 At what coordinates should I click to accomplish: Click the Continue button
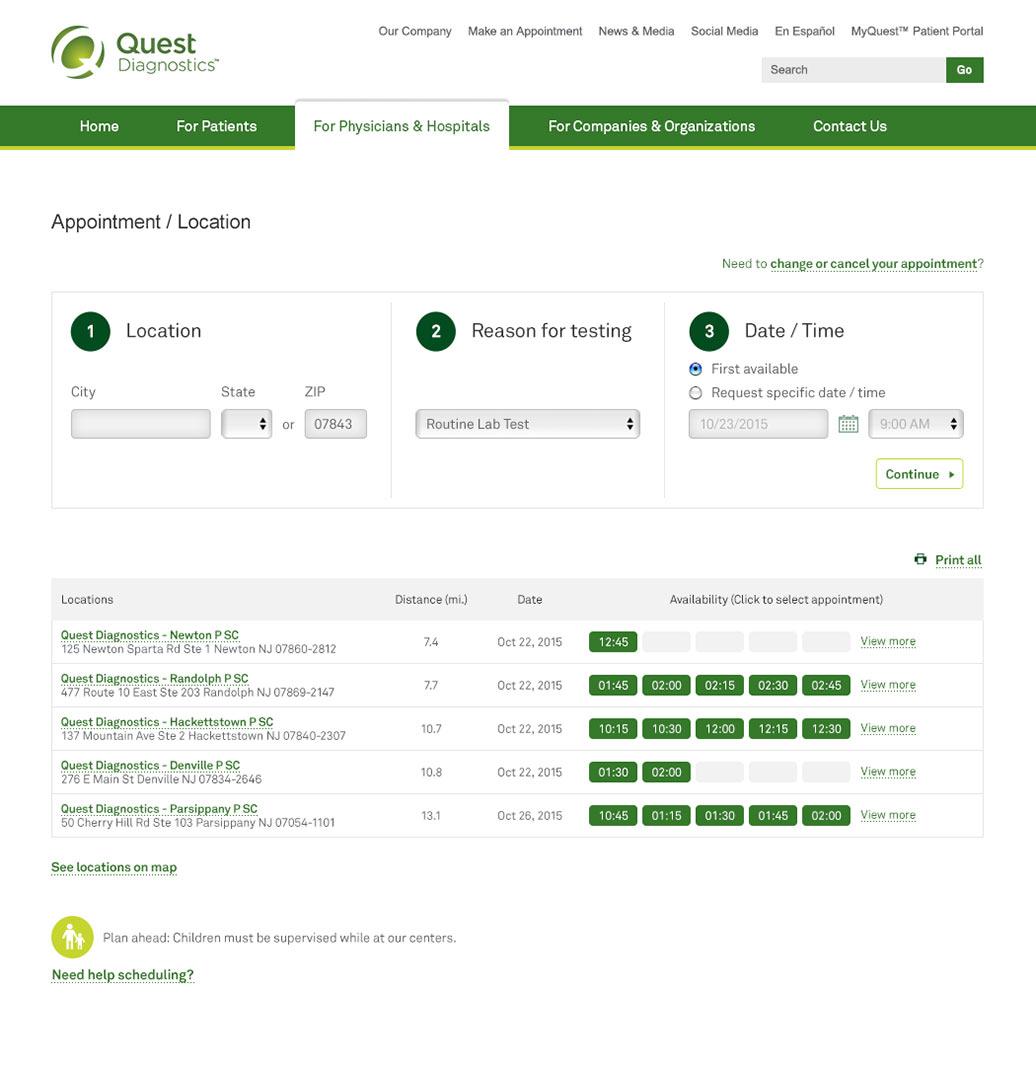click(920, 474)
